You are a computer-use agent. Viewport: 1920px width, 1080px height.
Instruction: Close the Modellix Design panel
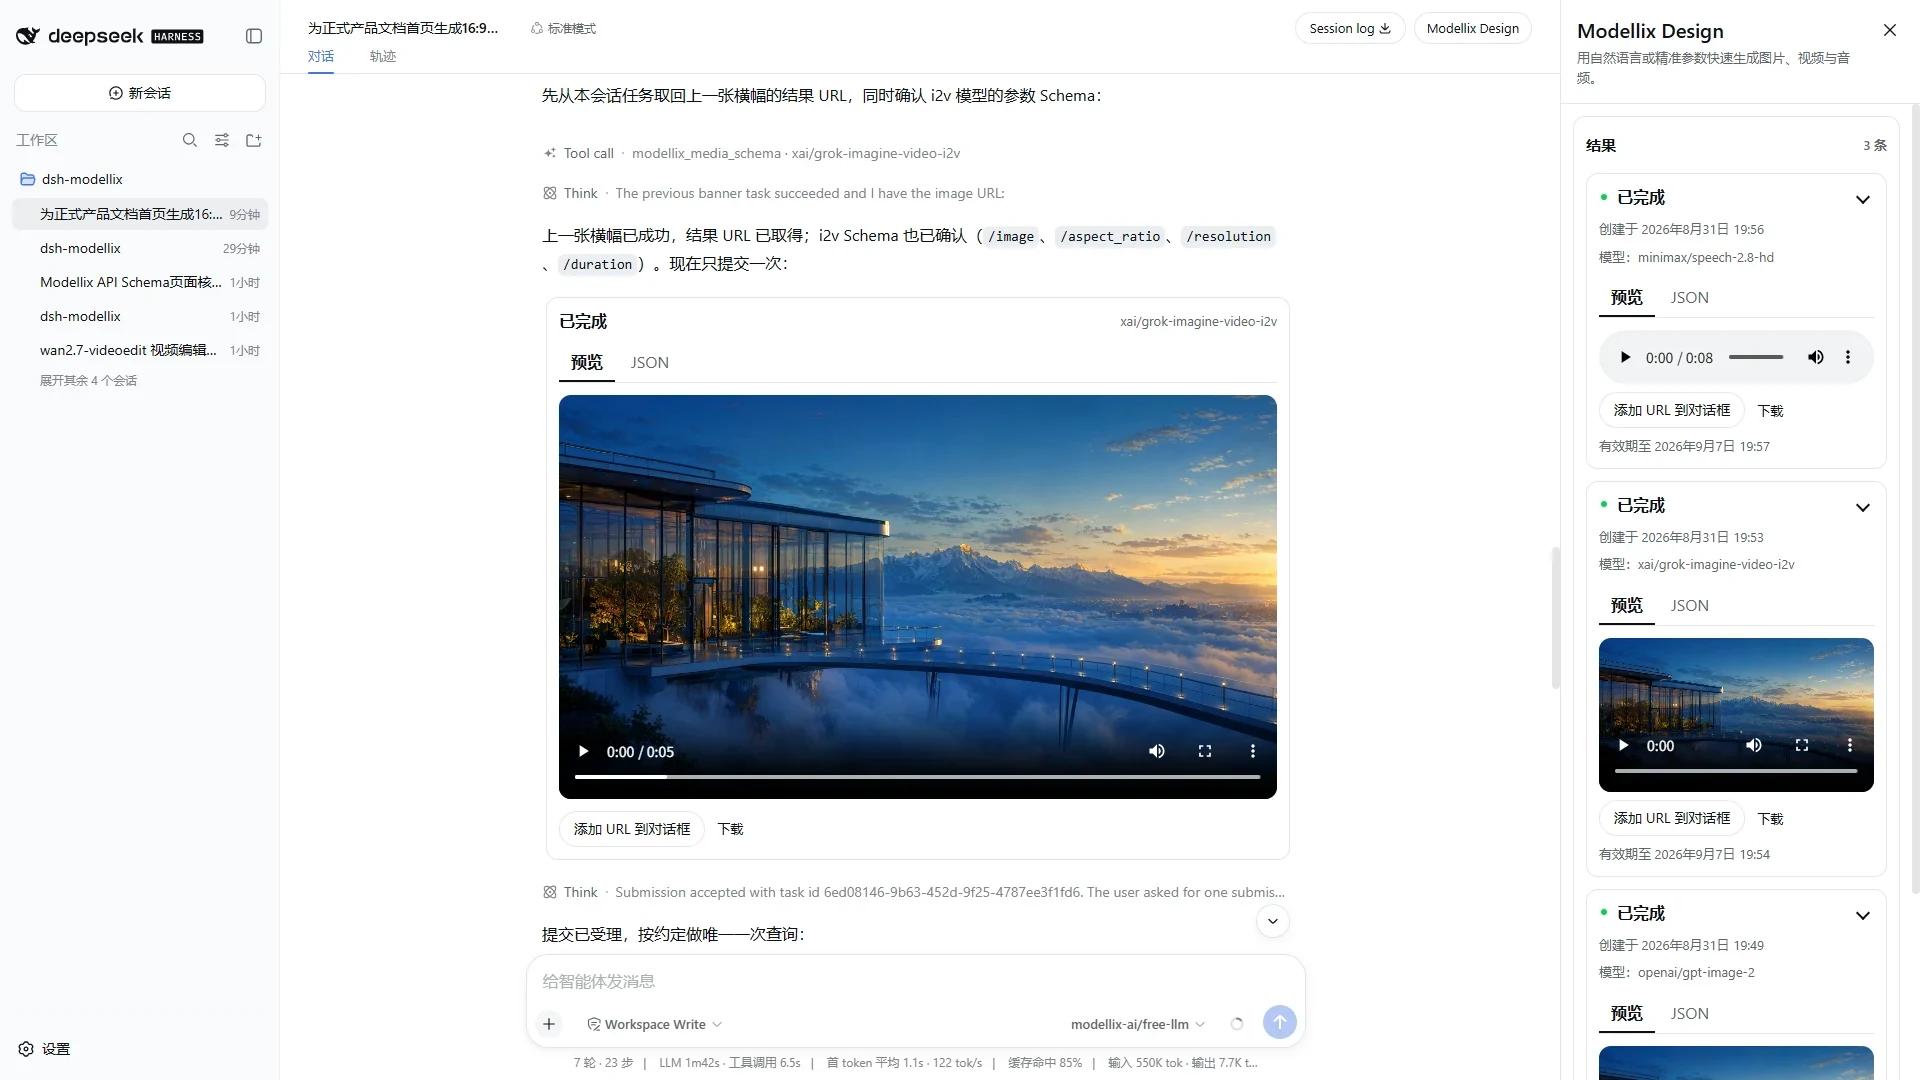point(1890,30)
